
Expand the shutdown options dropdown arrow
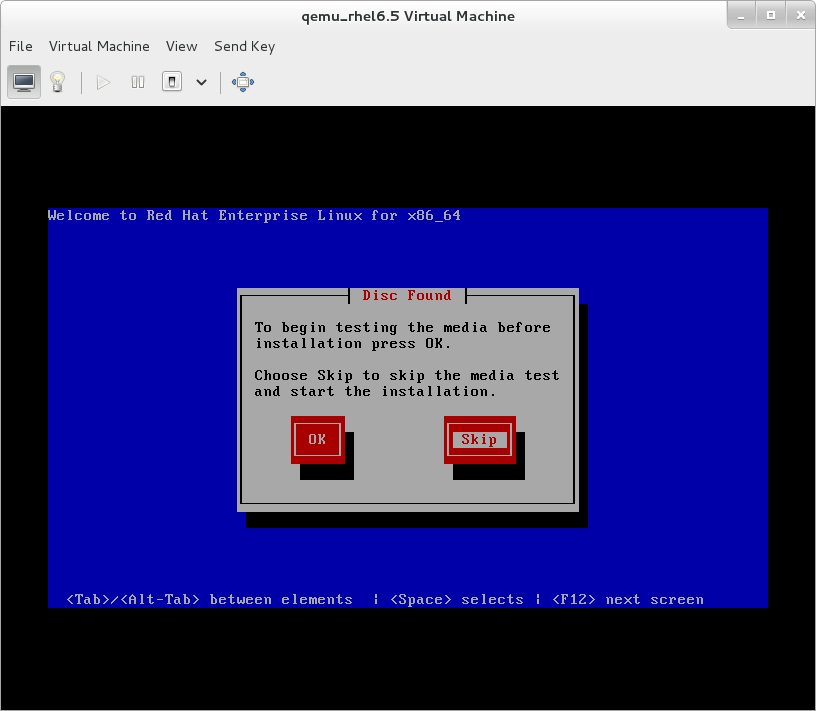pos(201,82)
